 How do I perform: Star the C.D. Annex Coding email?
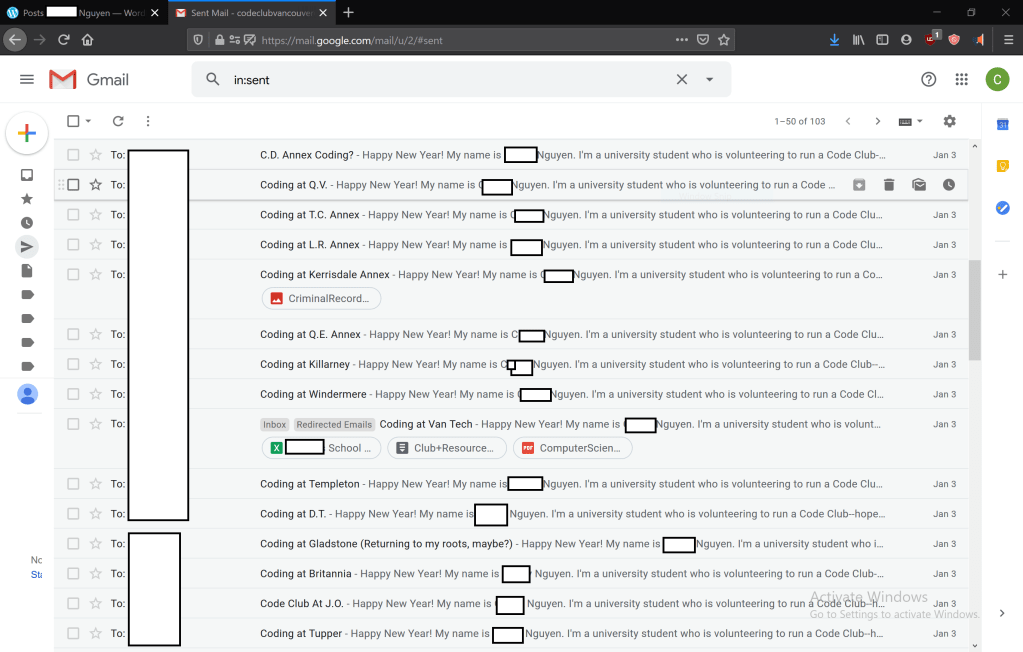pos(96,155)
